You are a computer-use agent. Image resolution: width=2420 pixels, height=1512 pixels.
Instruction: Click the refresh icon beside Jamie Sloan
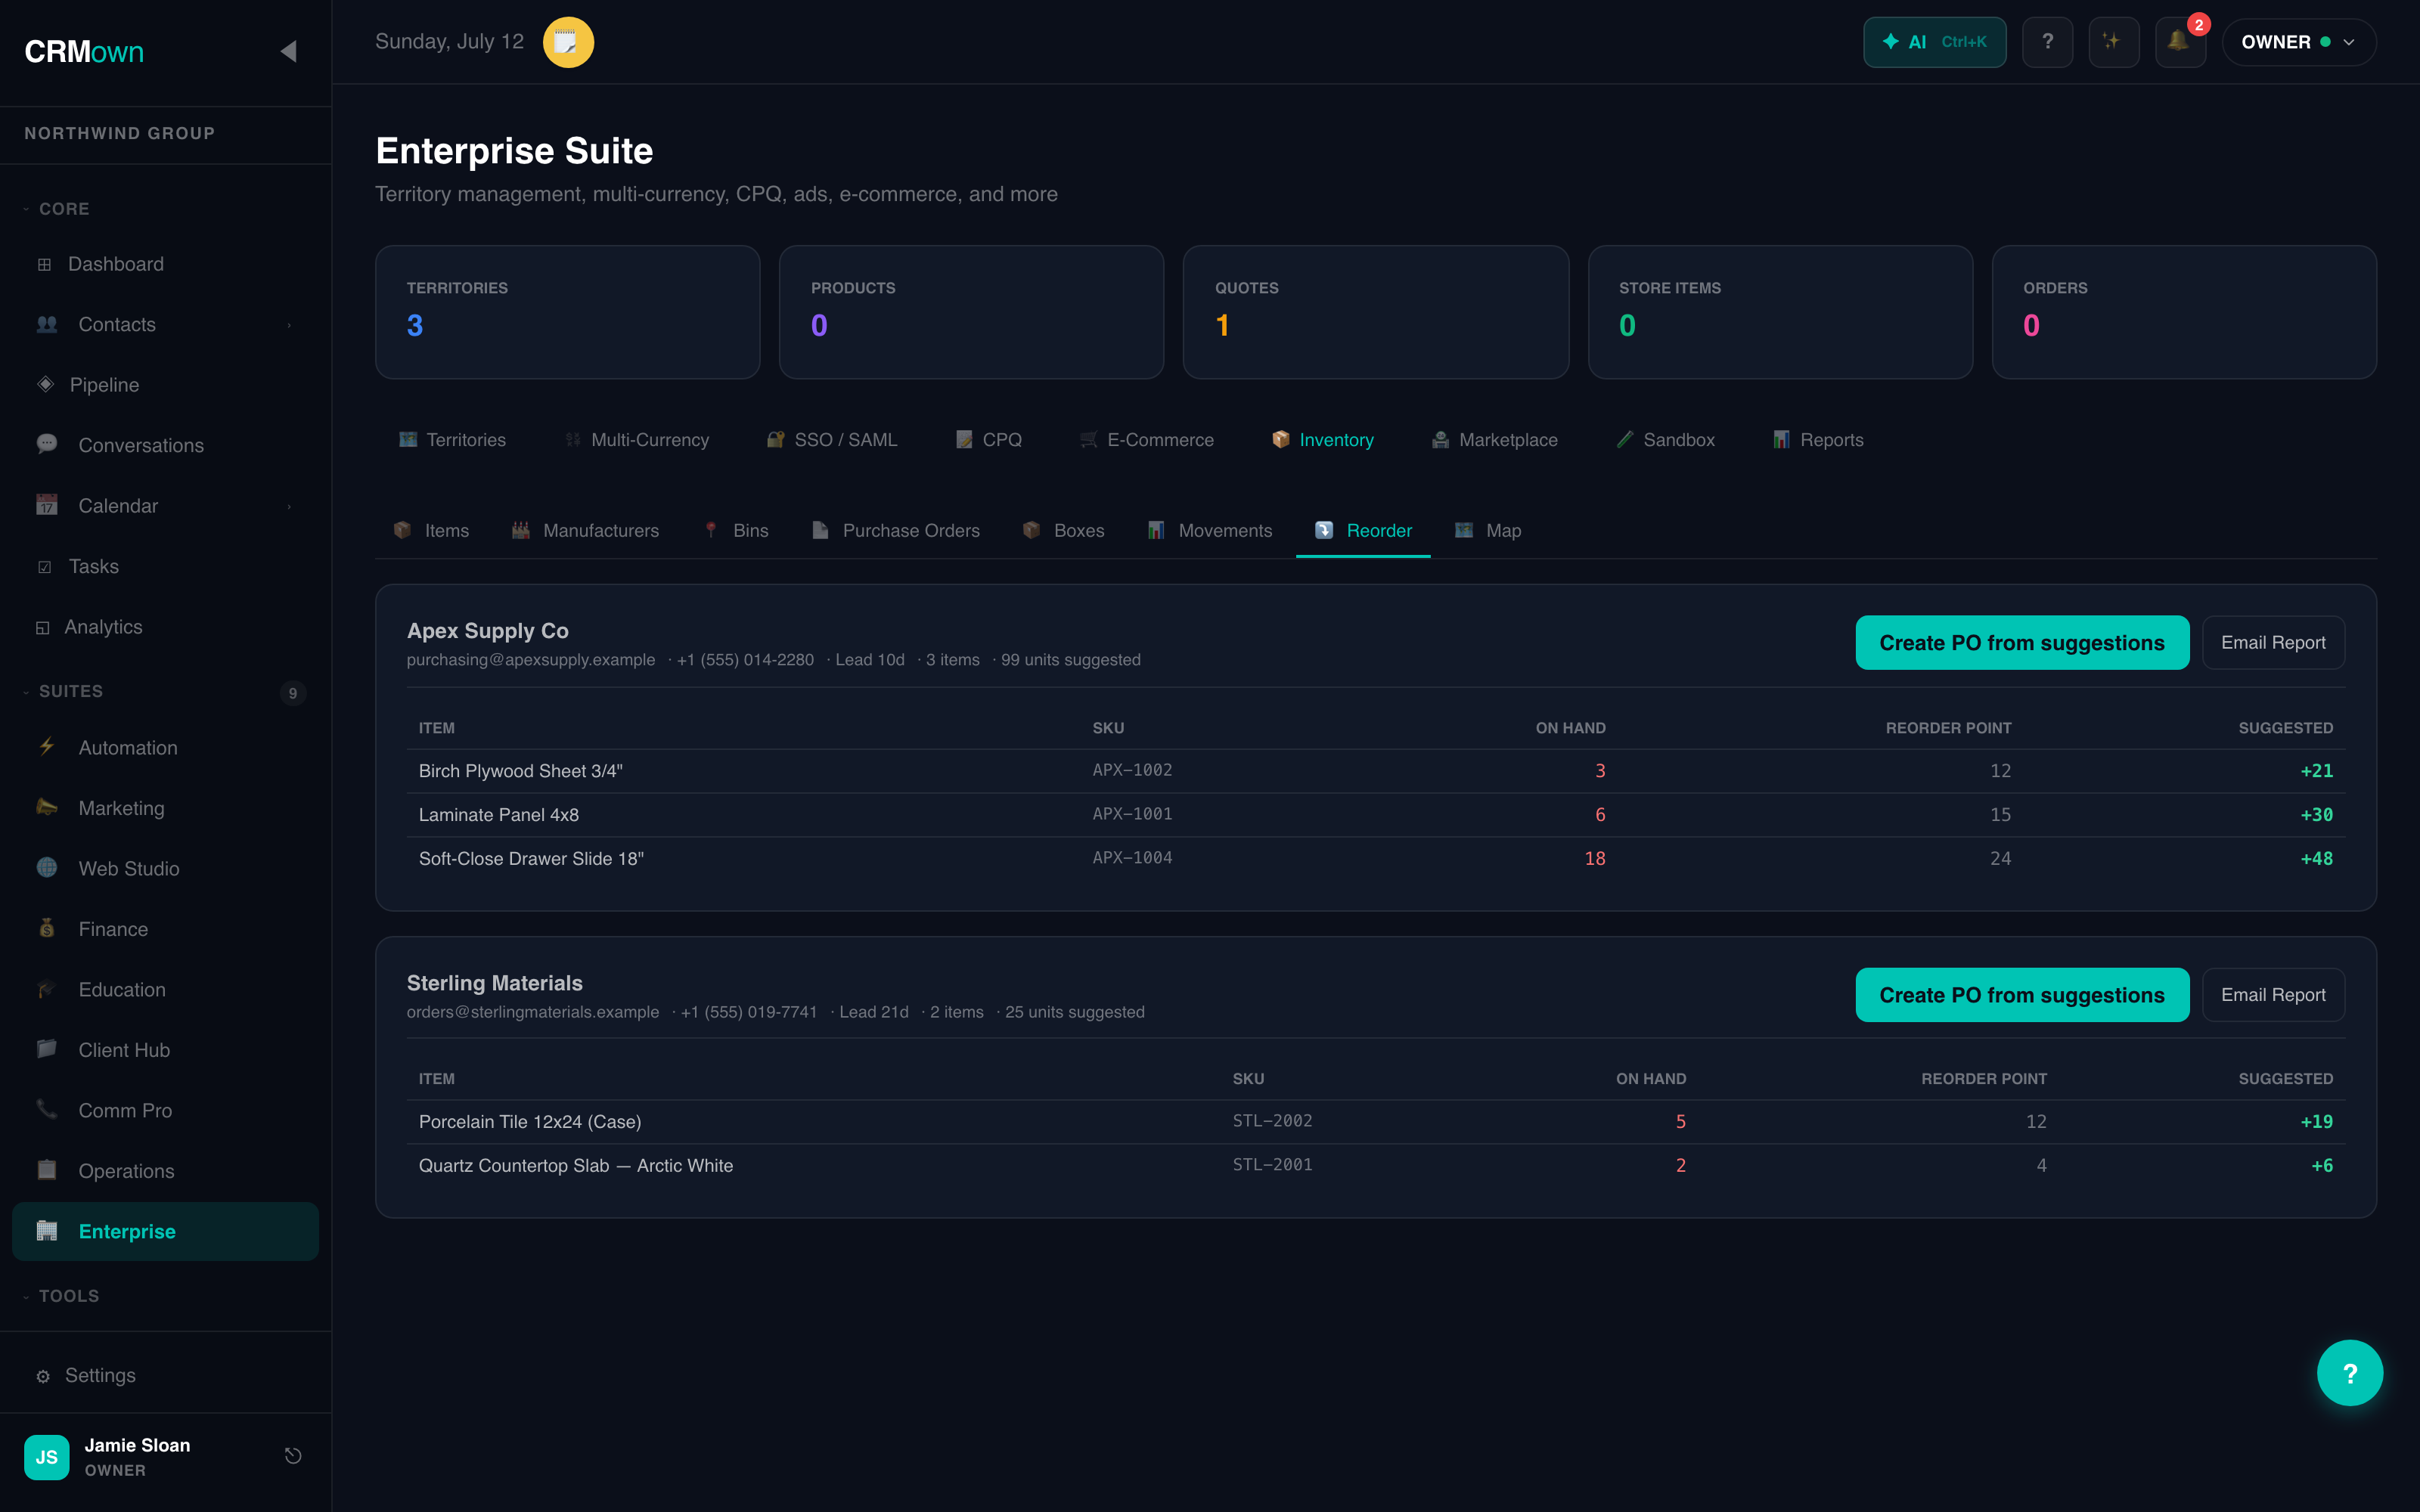coord(293,1456)
